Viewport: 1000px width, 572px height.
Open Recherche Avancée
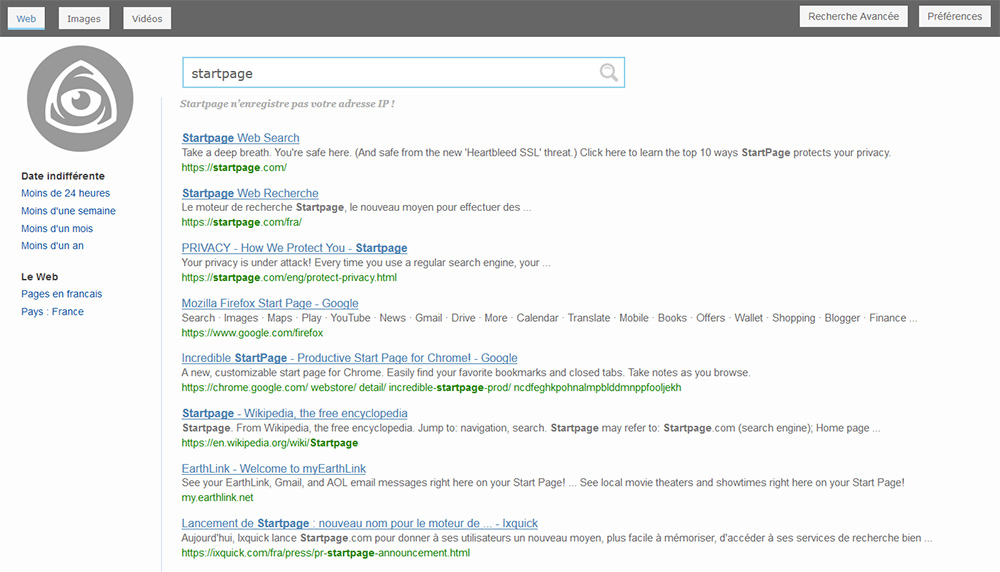(853, 17)
